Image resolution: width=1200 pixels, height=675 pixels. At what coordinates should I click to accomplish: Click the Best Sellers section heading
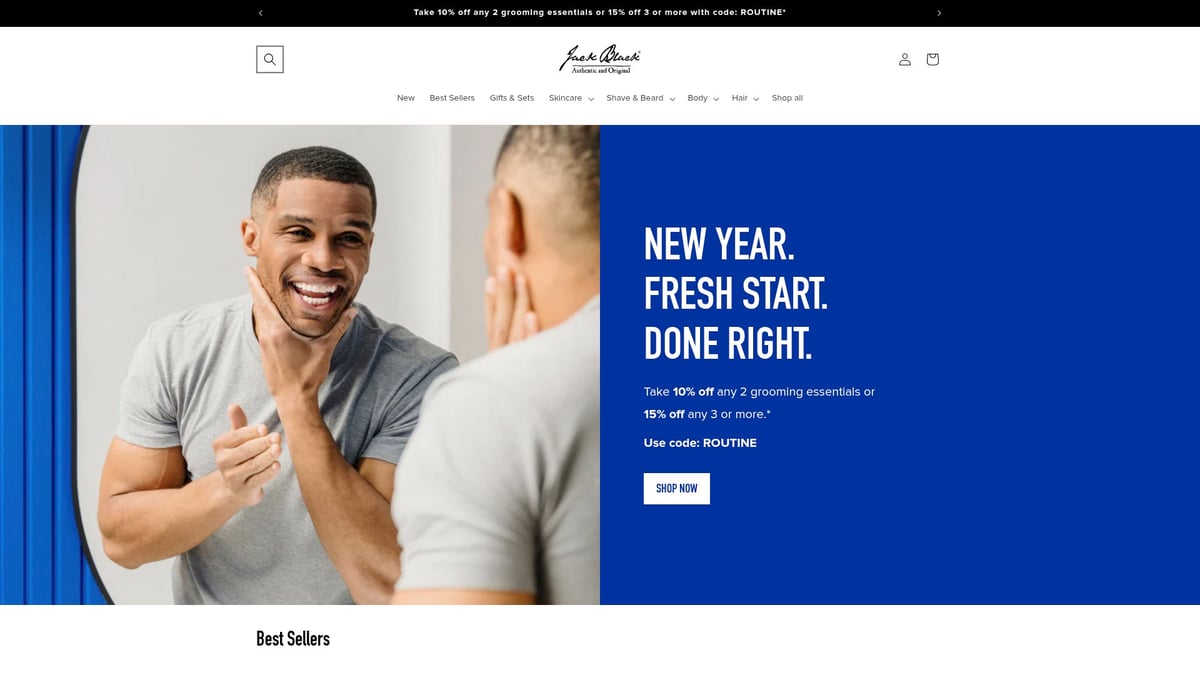[293, 638]
